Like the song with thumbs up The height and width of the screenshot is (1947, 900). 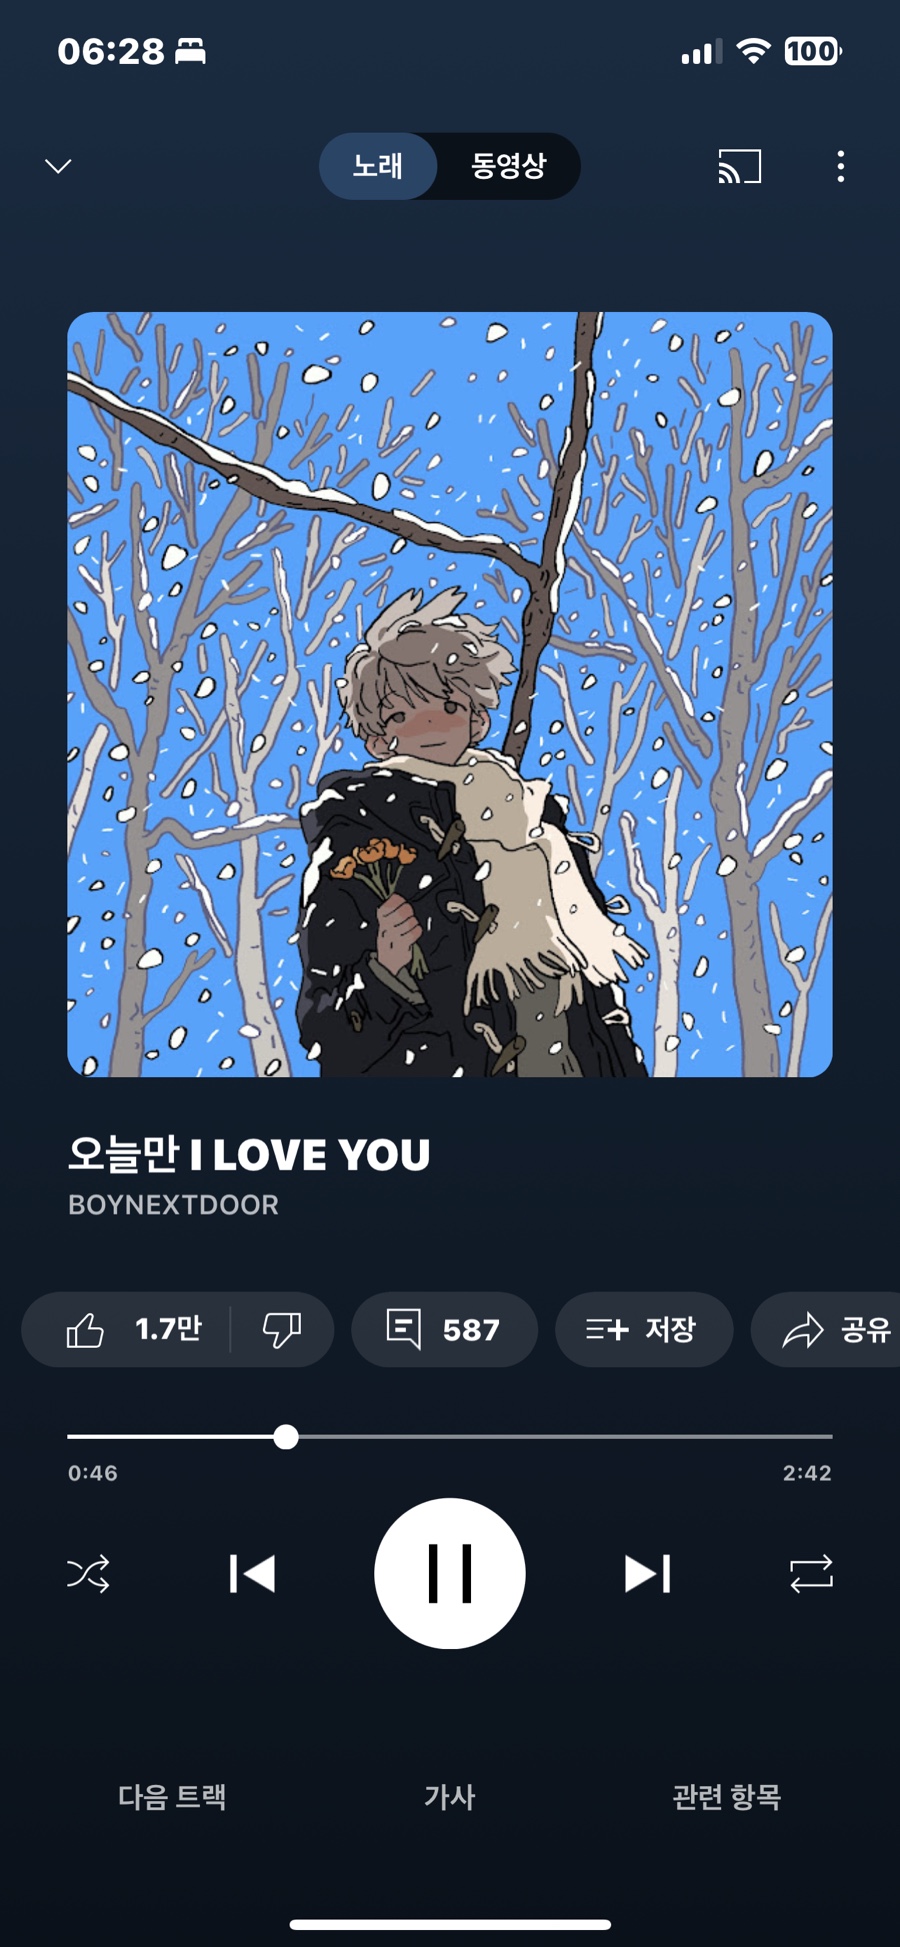pos(128,1329)
